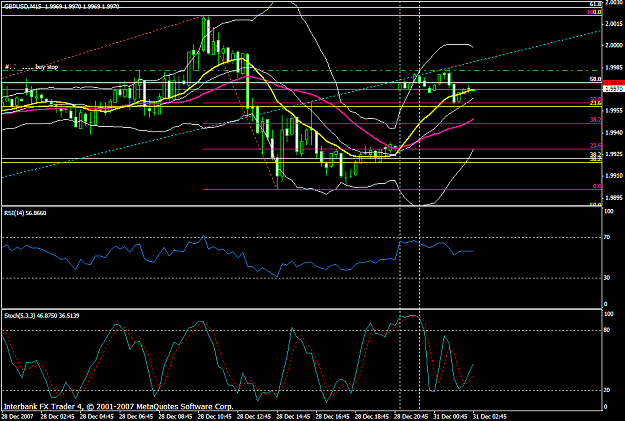Click the 31 Dec 00:45 time label
This screenshot has width=625, height=421.
click(450, 417)
